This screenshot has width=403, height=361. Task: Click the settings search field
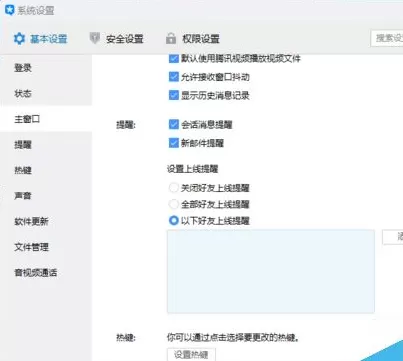pos(387,38)
